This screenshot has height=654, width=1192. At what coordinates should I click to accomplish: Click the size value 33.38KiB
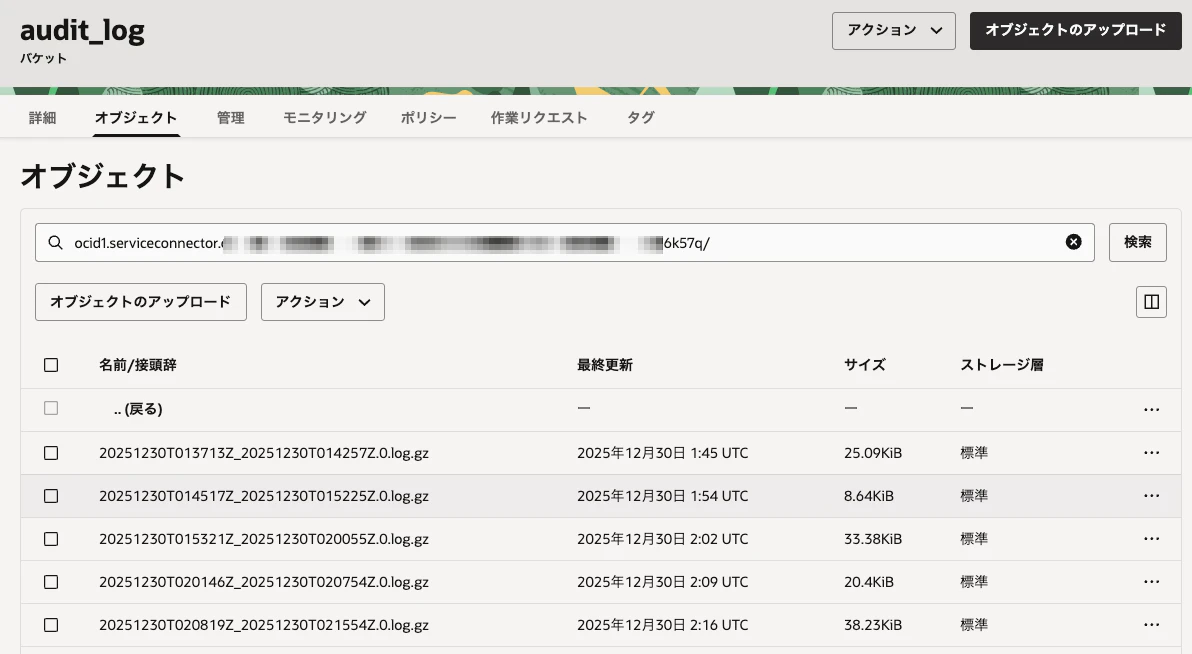click(873, 538)
